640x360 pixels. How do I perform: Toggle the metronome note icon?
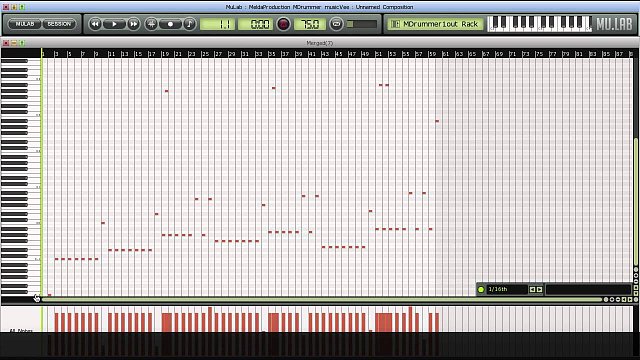pyautogui.click(x=189, y=24)
